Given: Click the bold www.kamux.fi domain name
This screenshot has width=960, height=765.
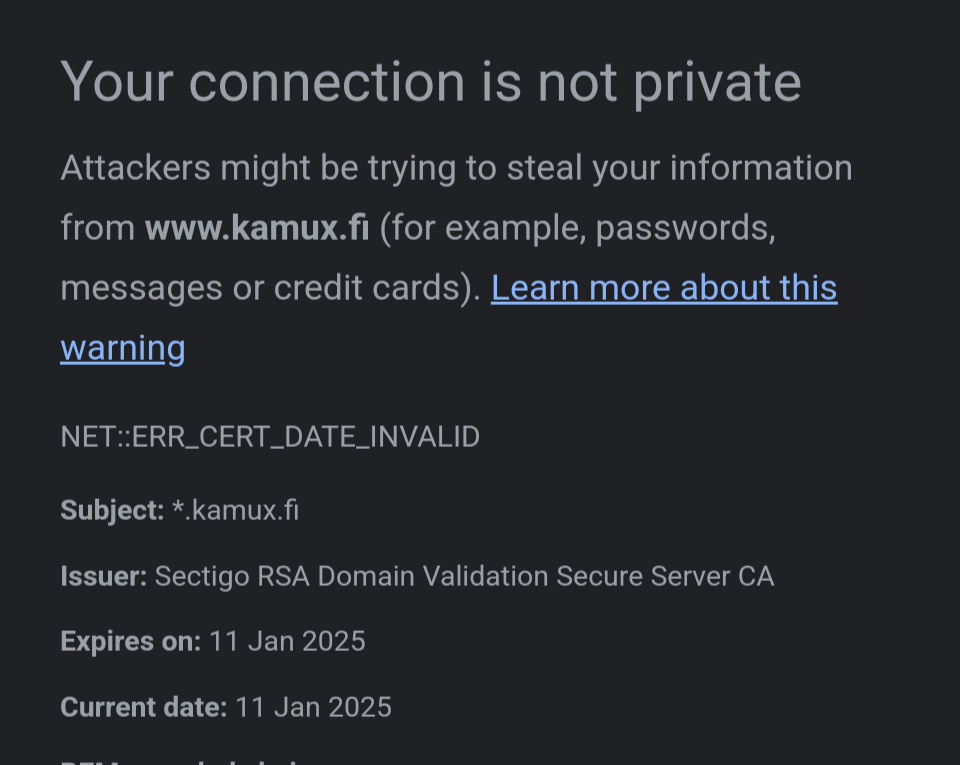Looking at the screenshot, I should pos(257,228).
